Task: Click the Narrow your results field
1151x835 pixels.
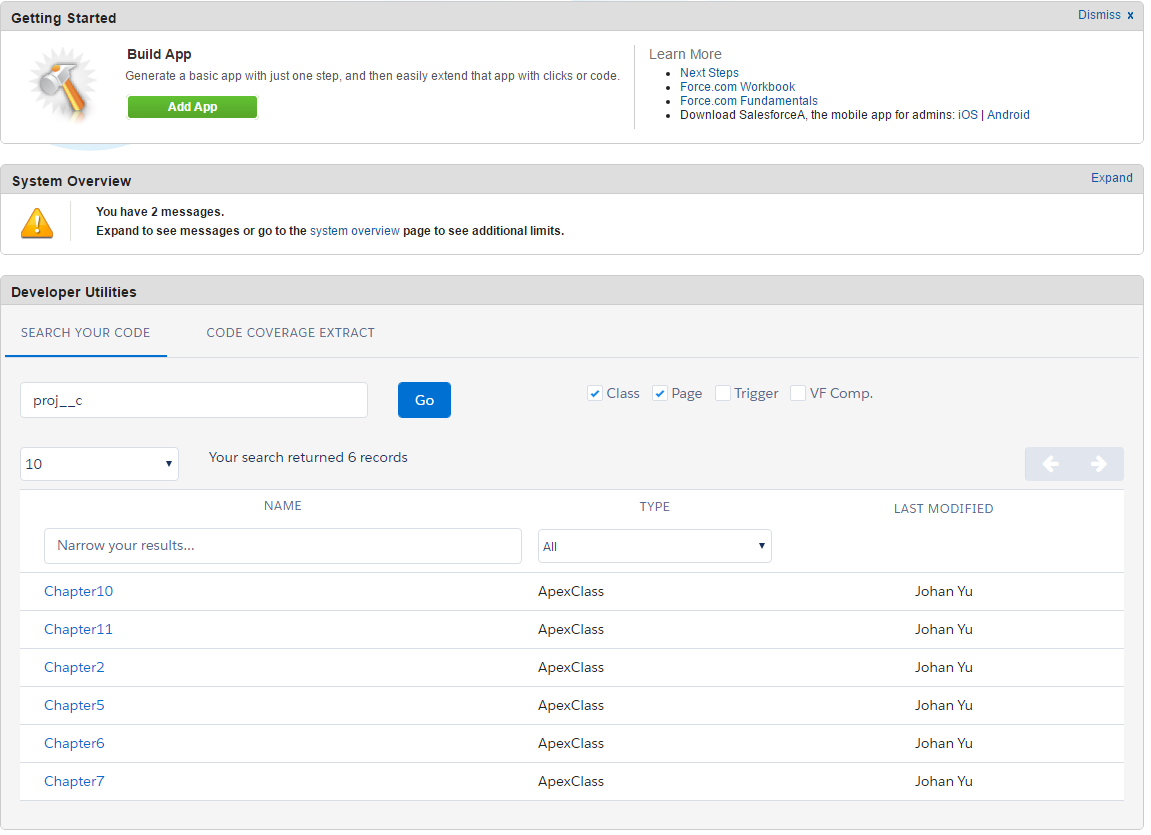Action: (x=283, y=546)
